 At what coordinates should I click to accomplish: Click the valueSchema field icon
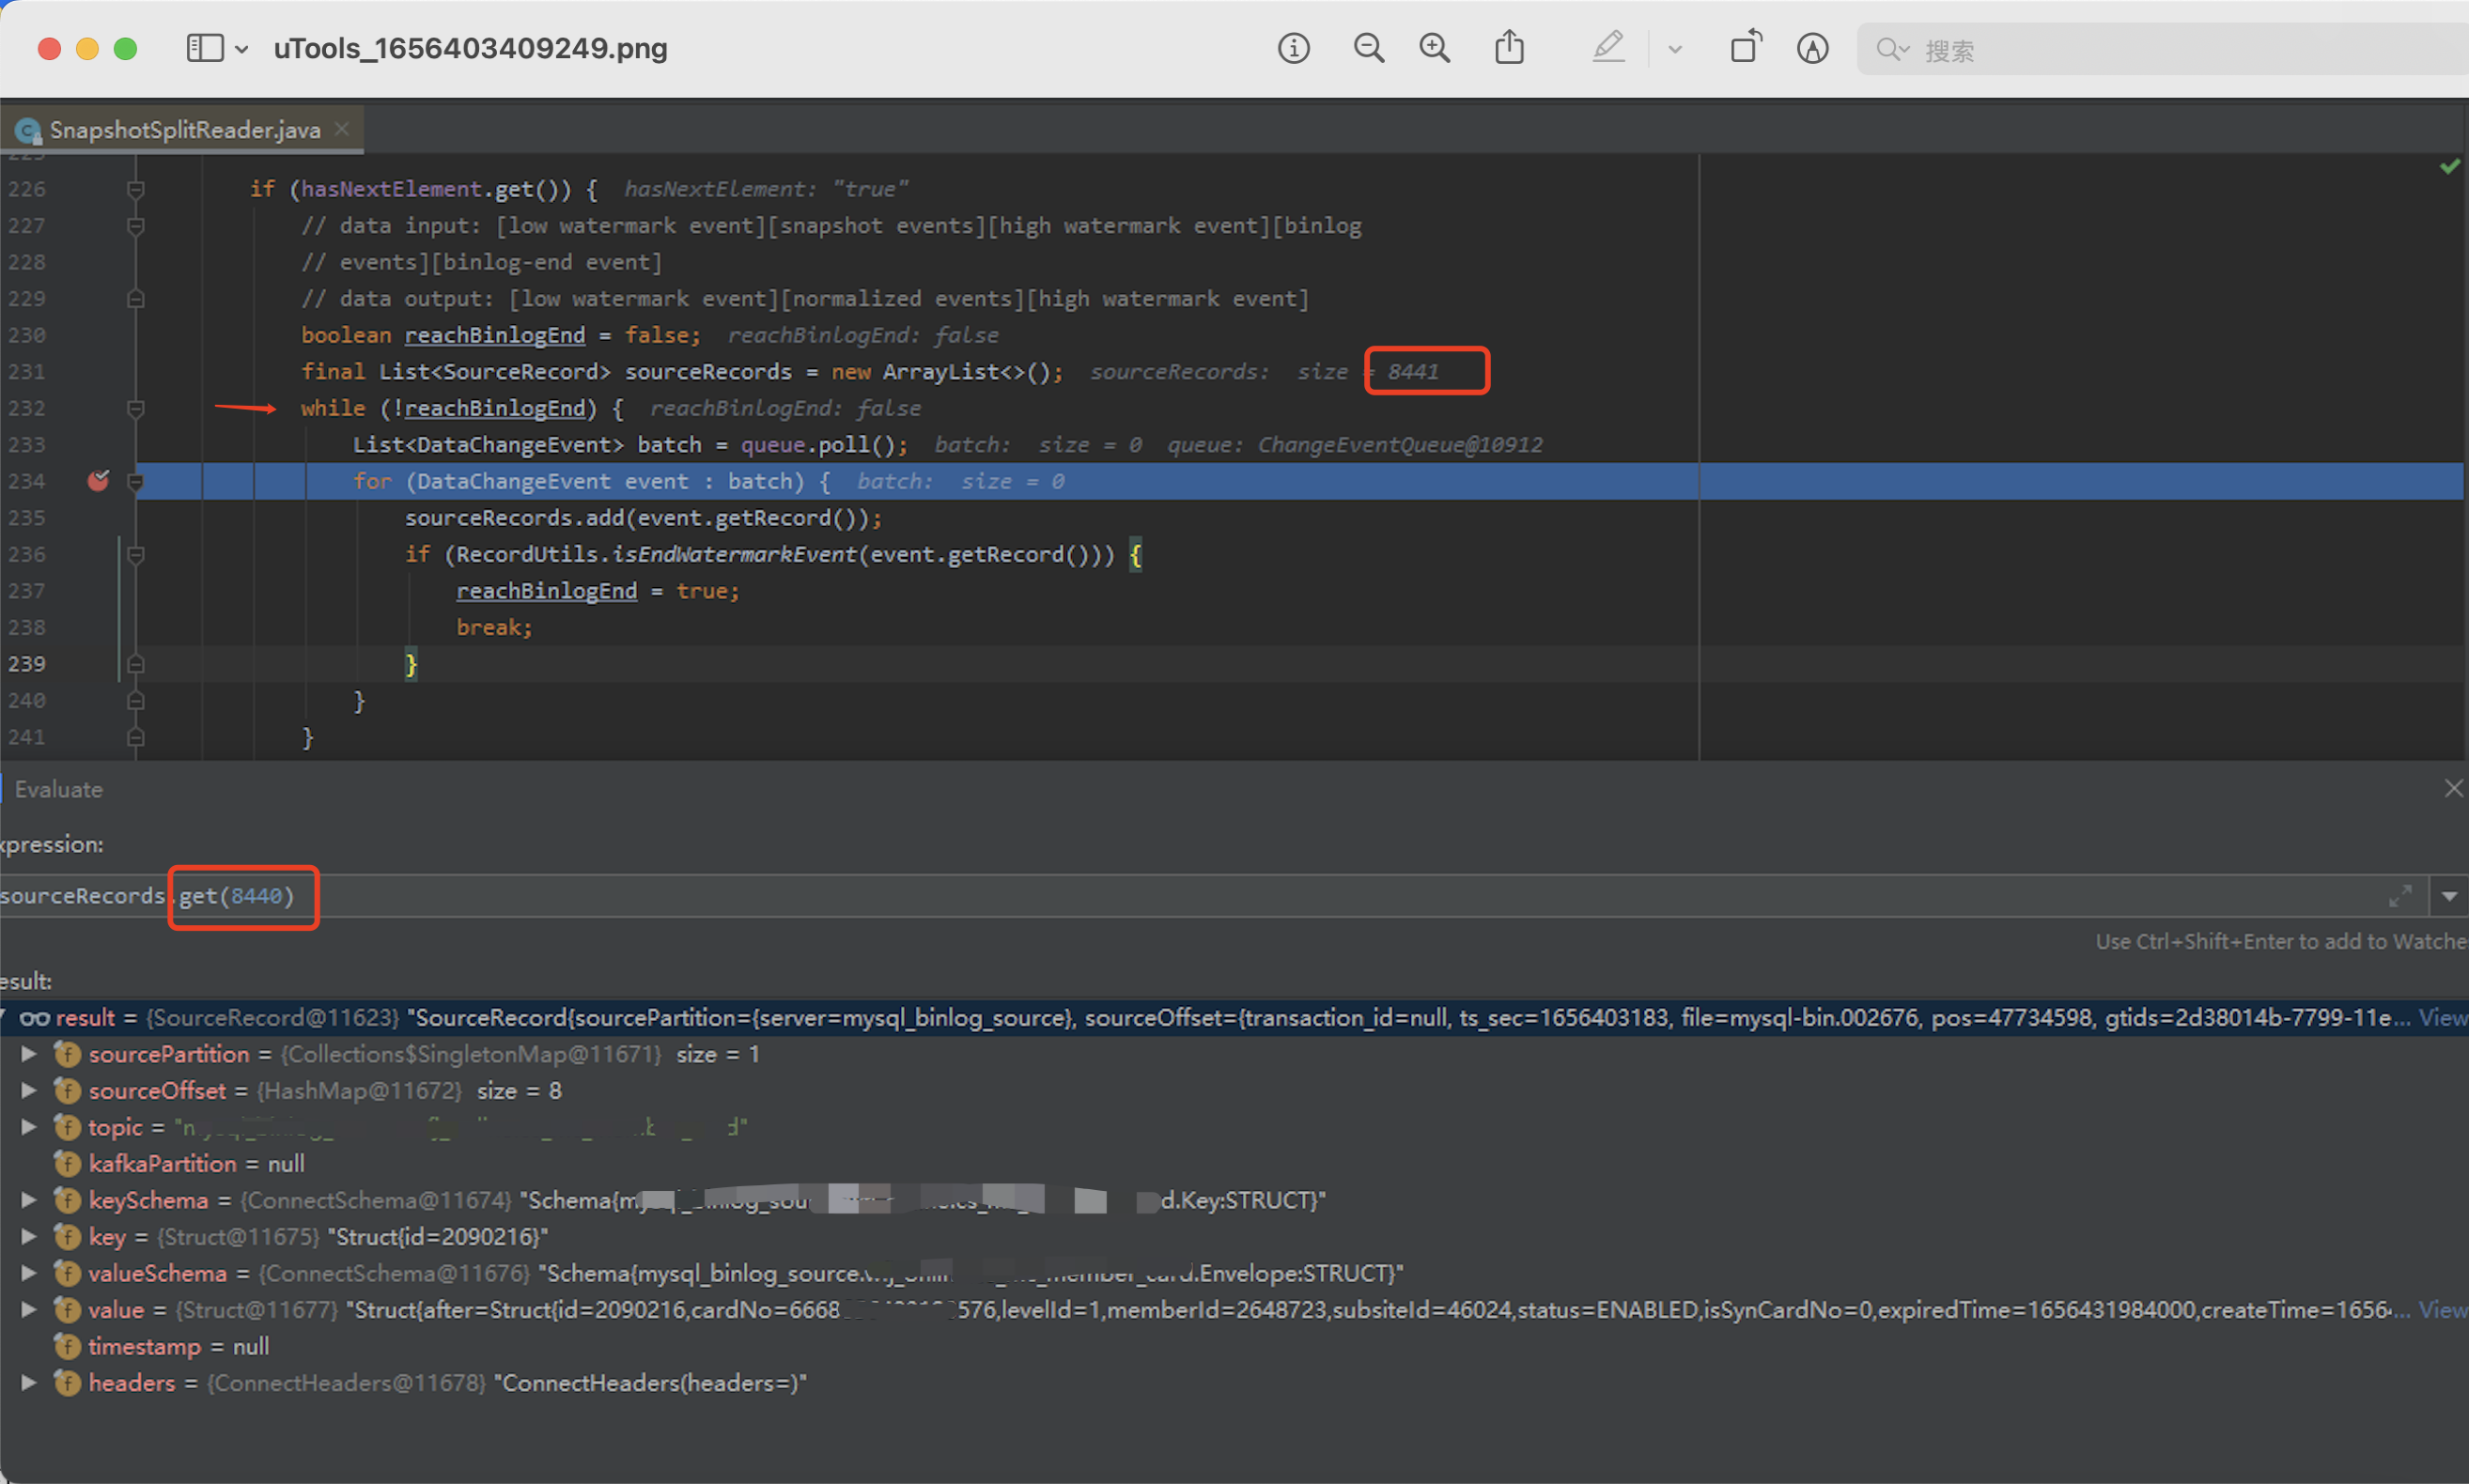pyautogui.click(x=67, y=1273)
